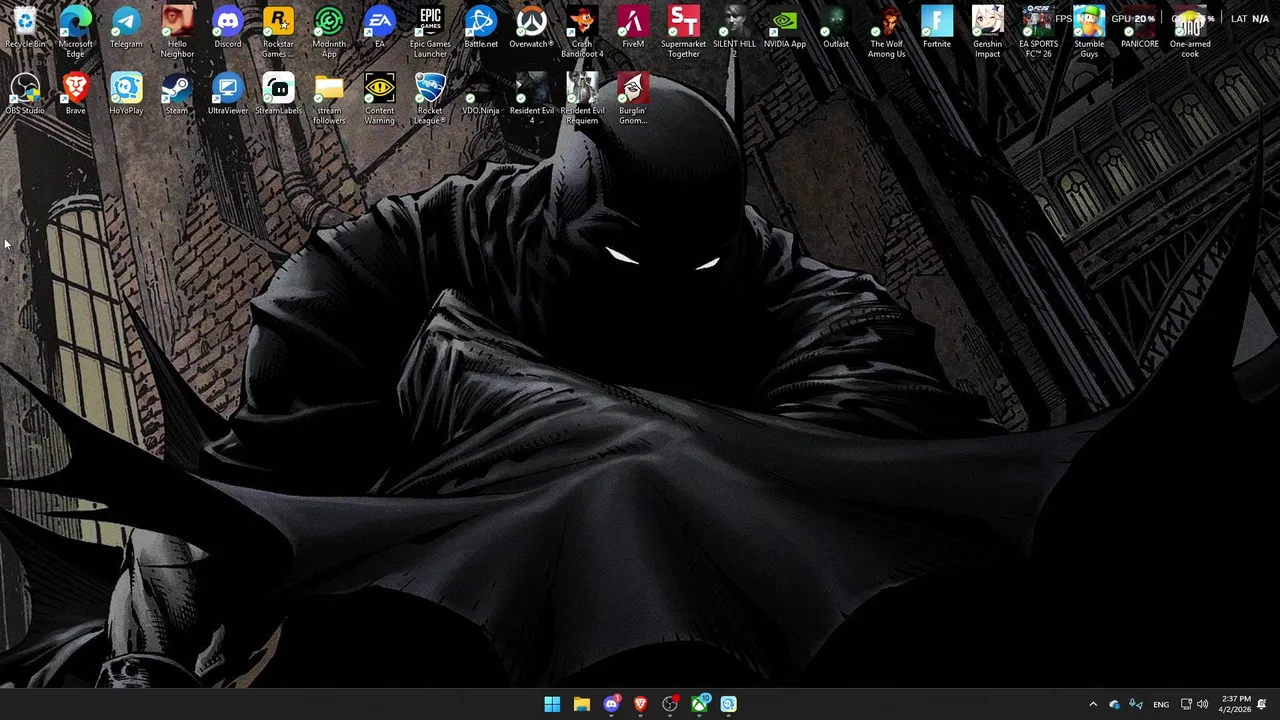1280x720 pixels.
Task: Select the Discord desktop shortcut
Action: (x=228, y=28)
